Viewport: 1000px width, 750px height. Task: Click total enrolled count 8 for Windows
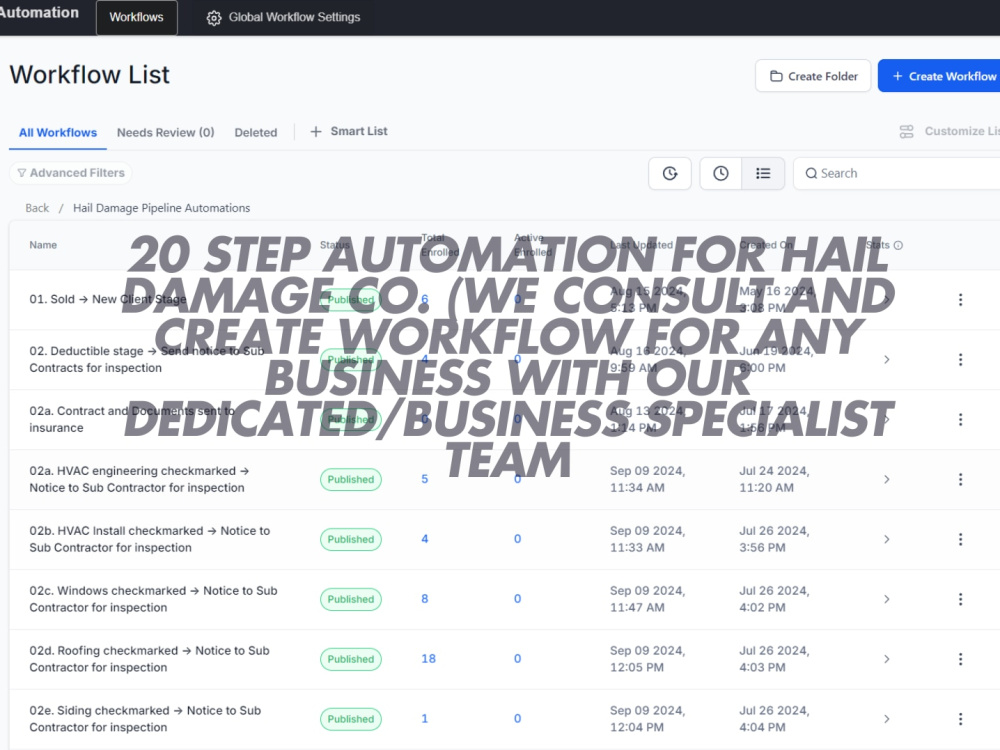pos(425,599)
